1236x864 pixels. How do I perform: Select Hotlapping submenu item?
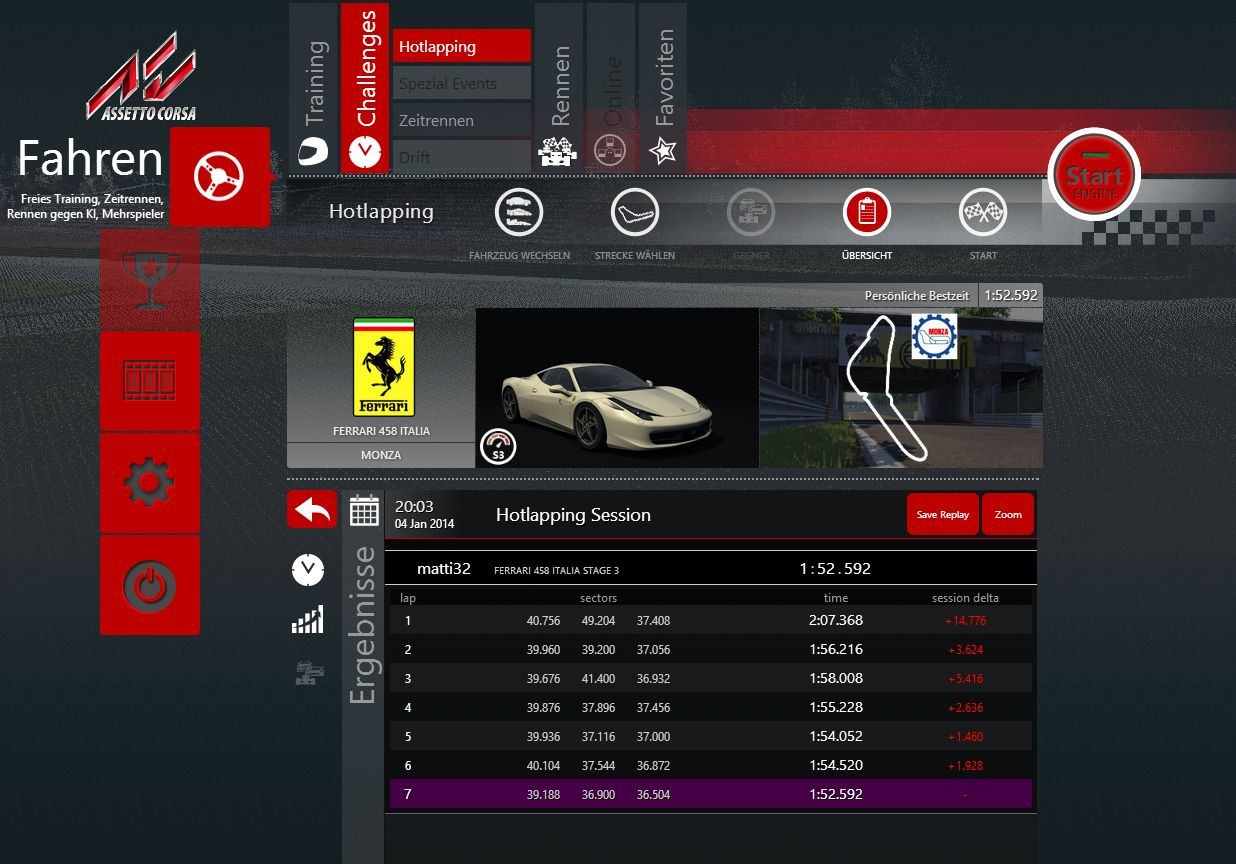[x=461, y=46]
